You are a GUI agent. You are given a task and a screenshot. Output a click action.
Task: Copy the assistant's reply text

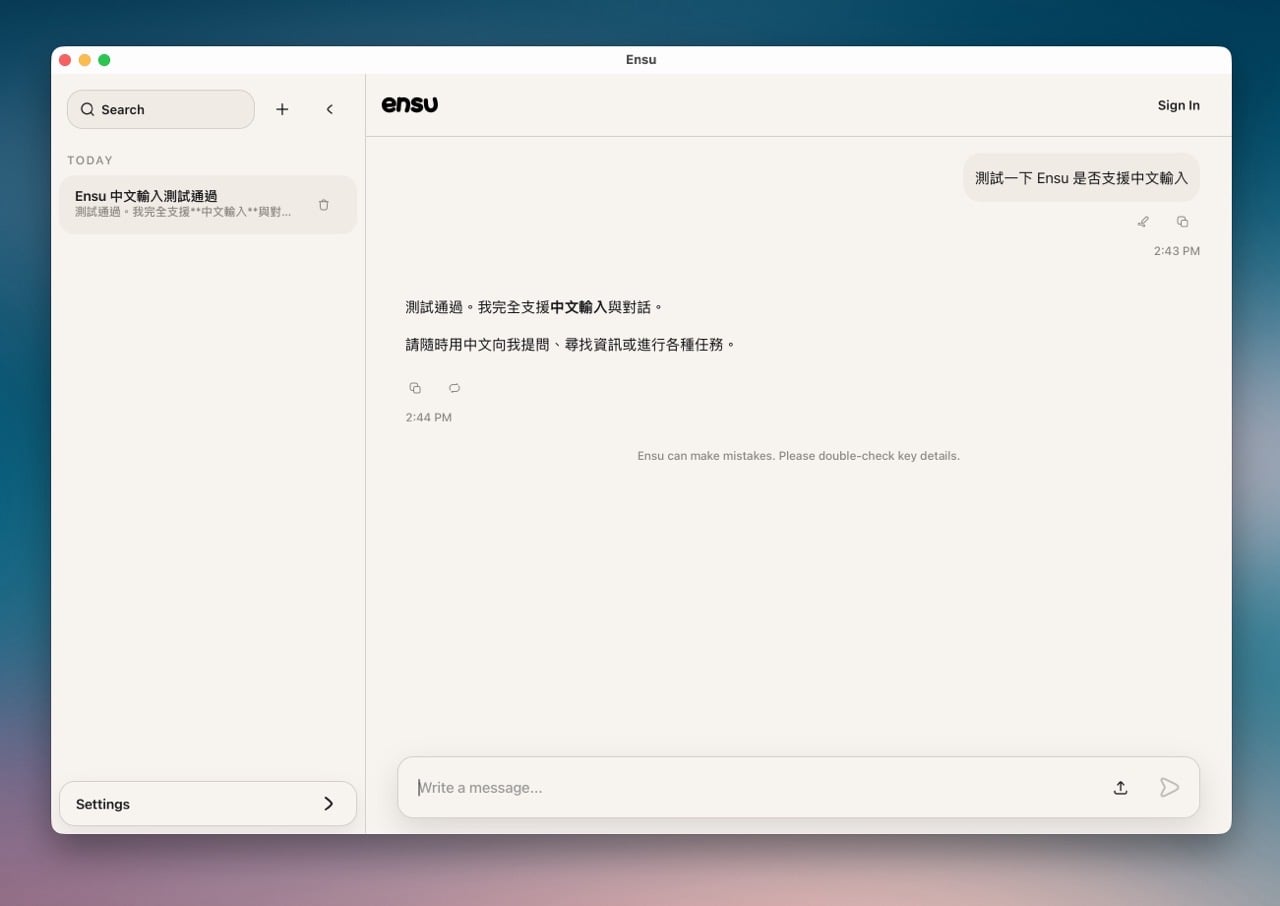(415, 388)
